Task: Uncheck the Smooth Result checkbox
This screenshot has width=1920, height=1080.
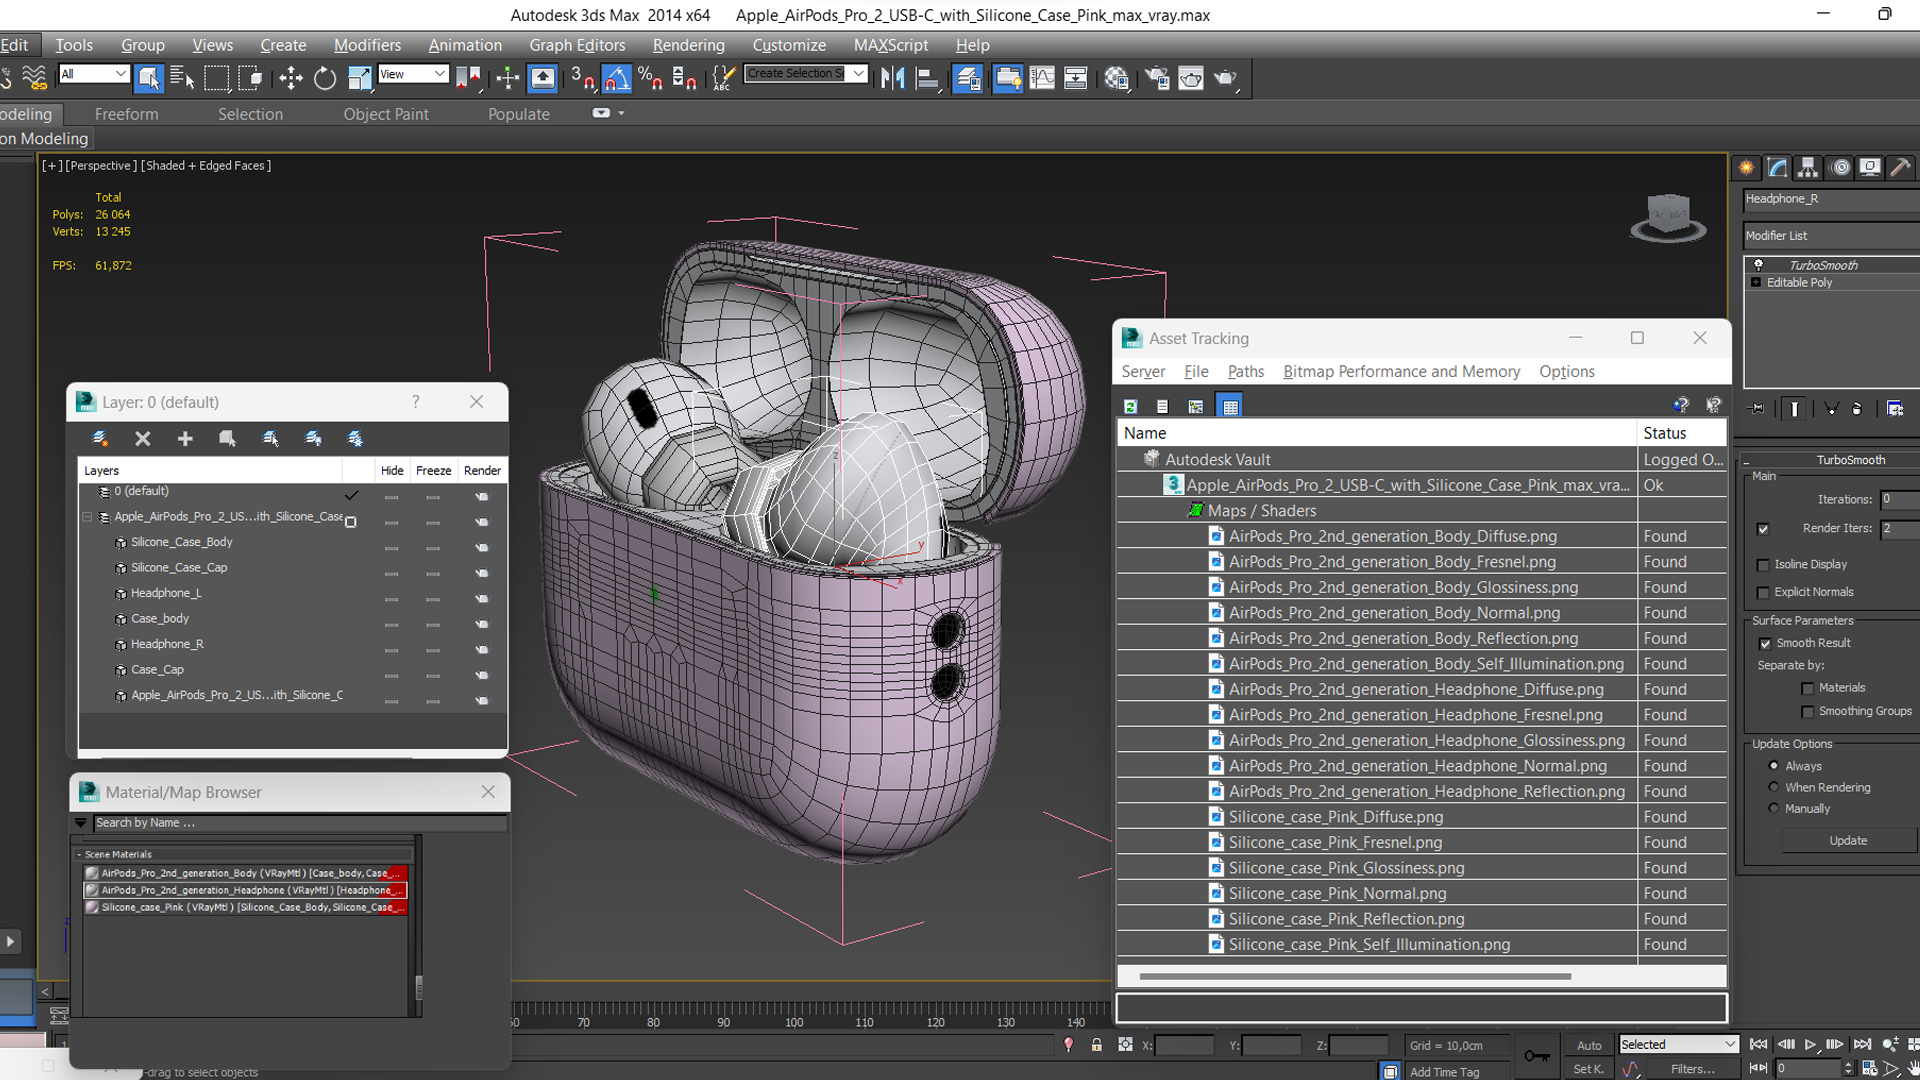Action: pyautogui.click(x=1765, y=643)
